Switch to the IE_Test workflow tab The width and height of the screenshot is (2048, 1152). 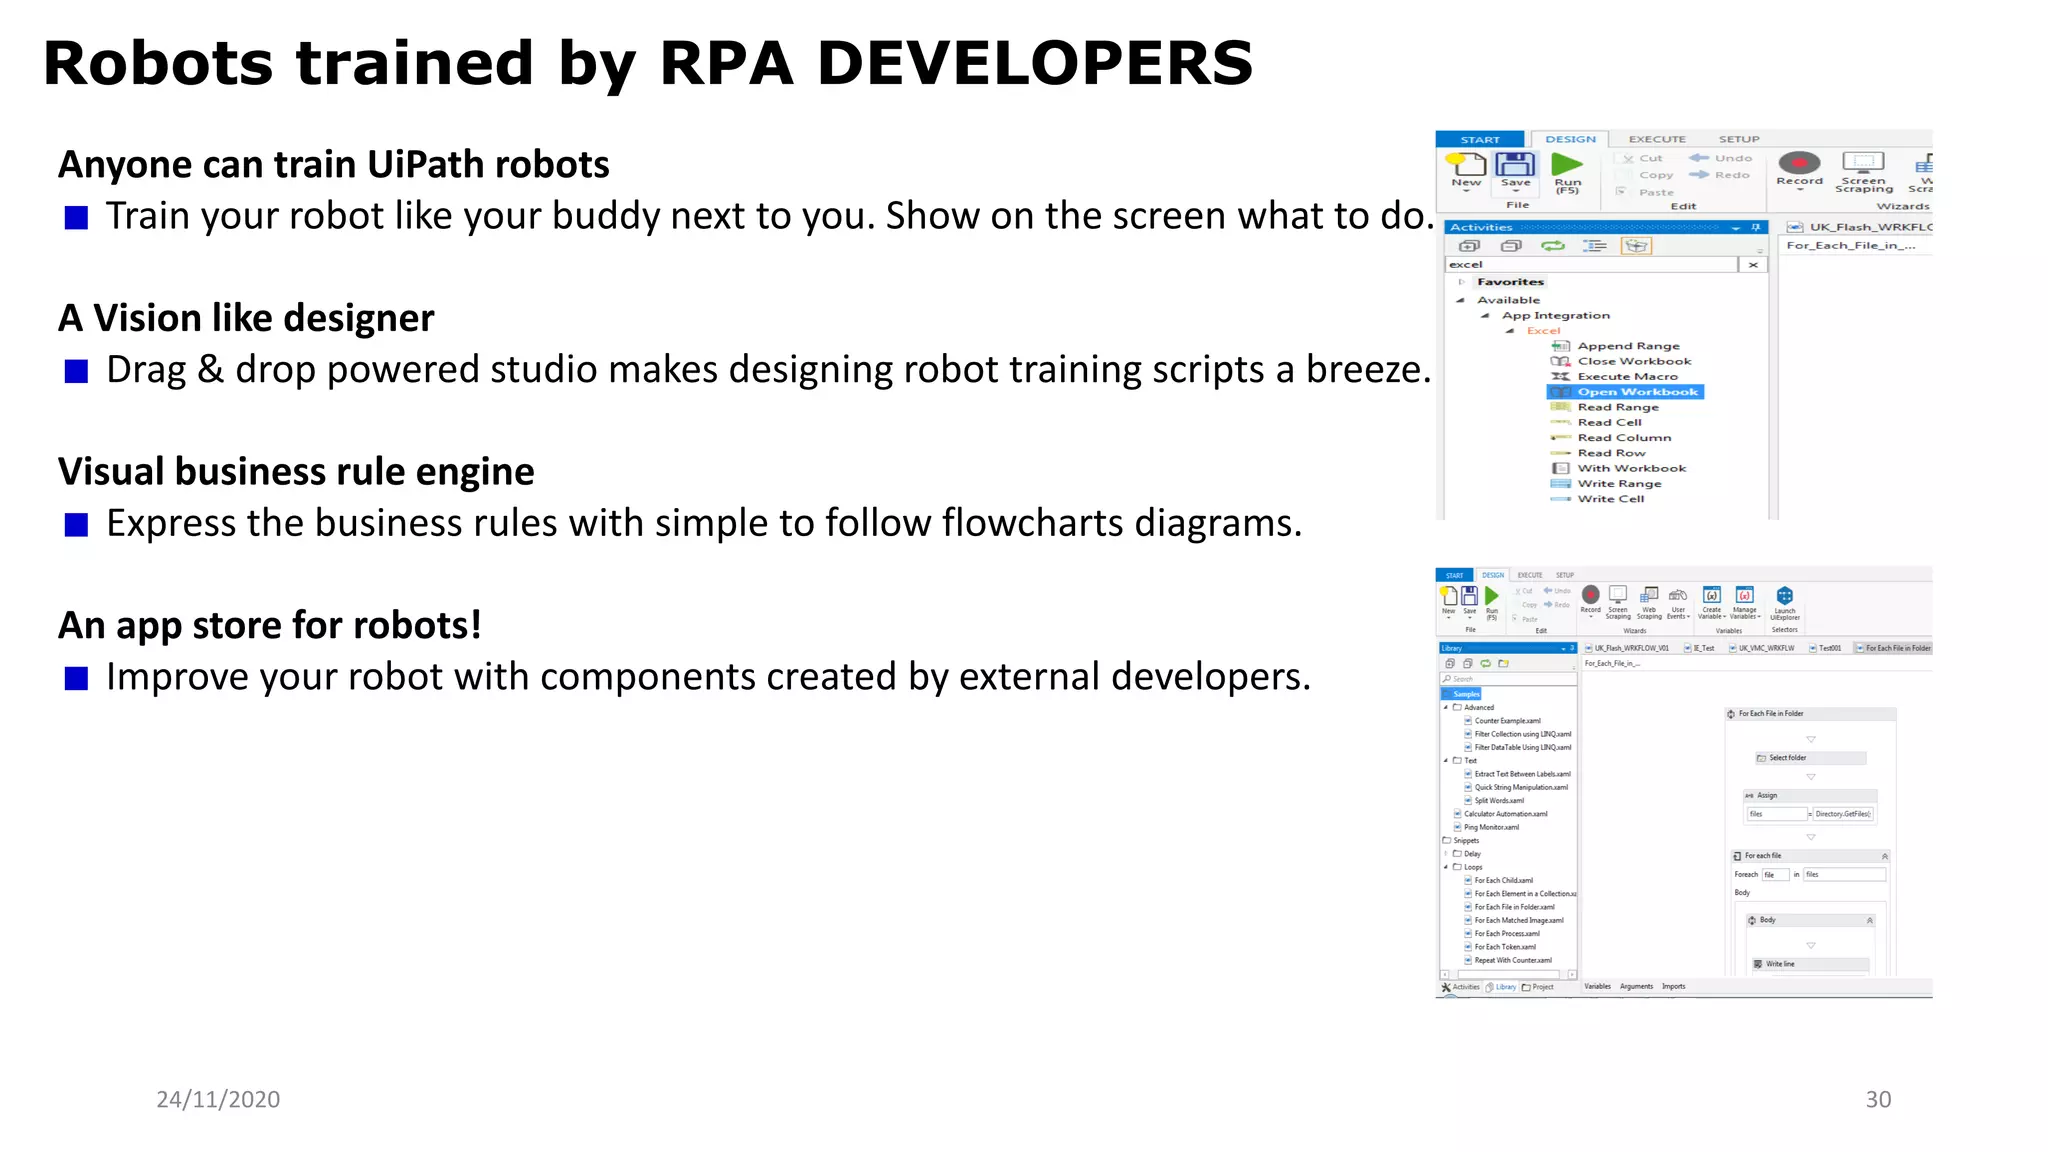pos(1700,648)
